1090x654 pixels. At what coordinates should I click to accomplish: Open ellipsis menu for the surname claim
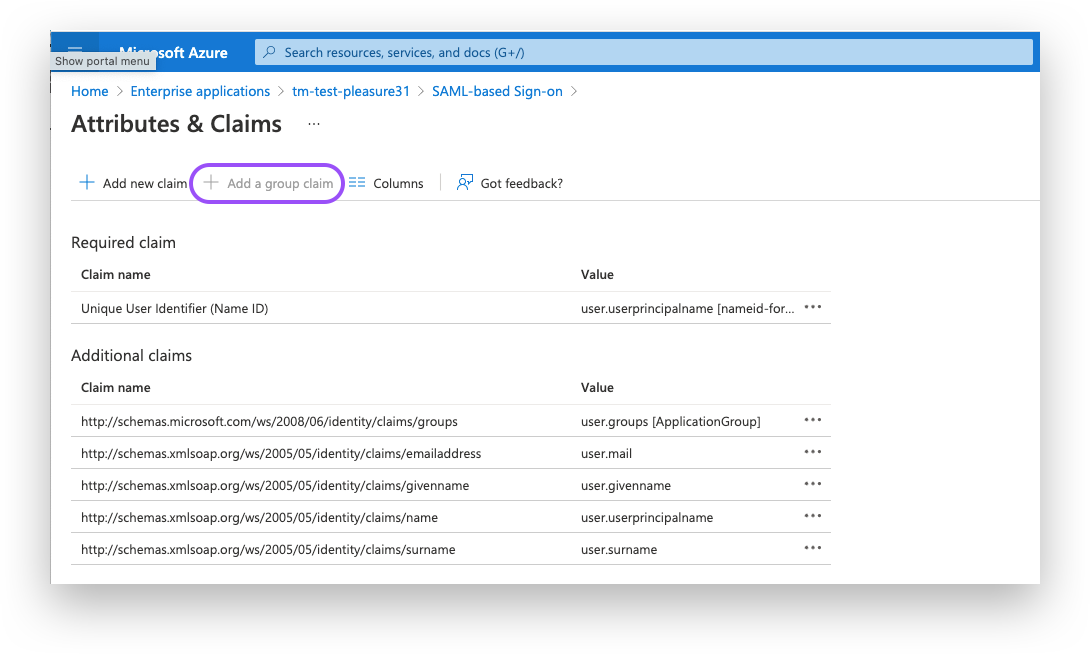coord(812,549)
